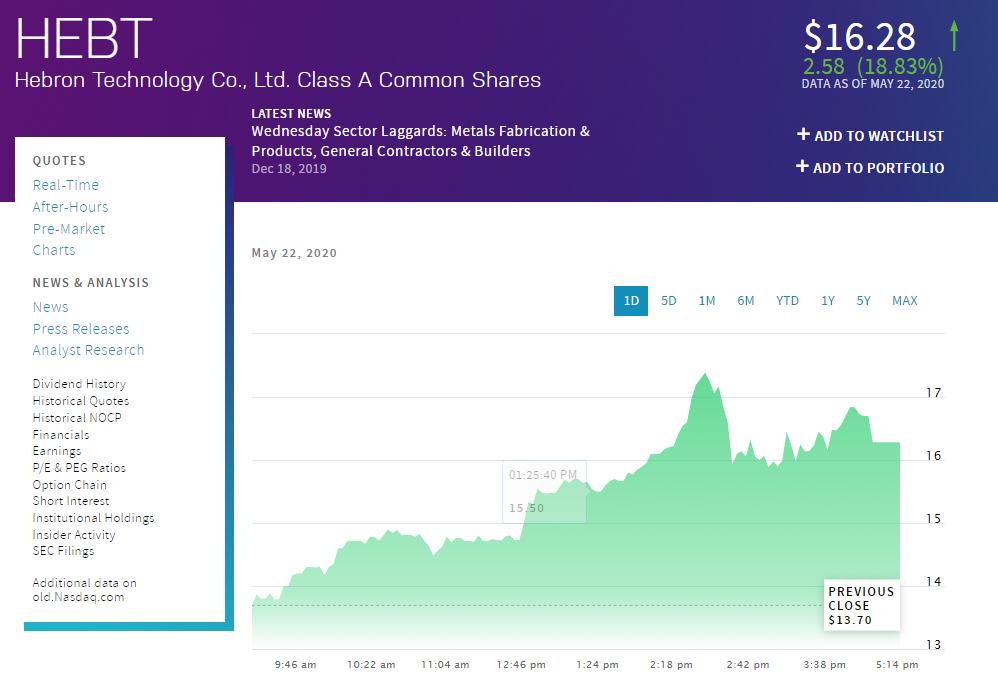The image size is (998, 692).
Task: Click the May 22, 2020 chart date
Action: tap(294, 253)
